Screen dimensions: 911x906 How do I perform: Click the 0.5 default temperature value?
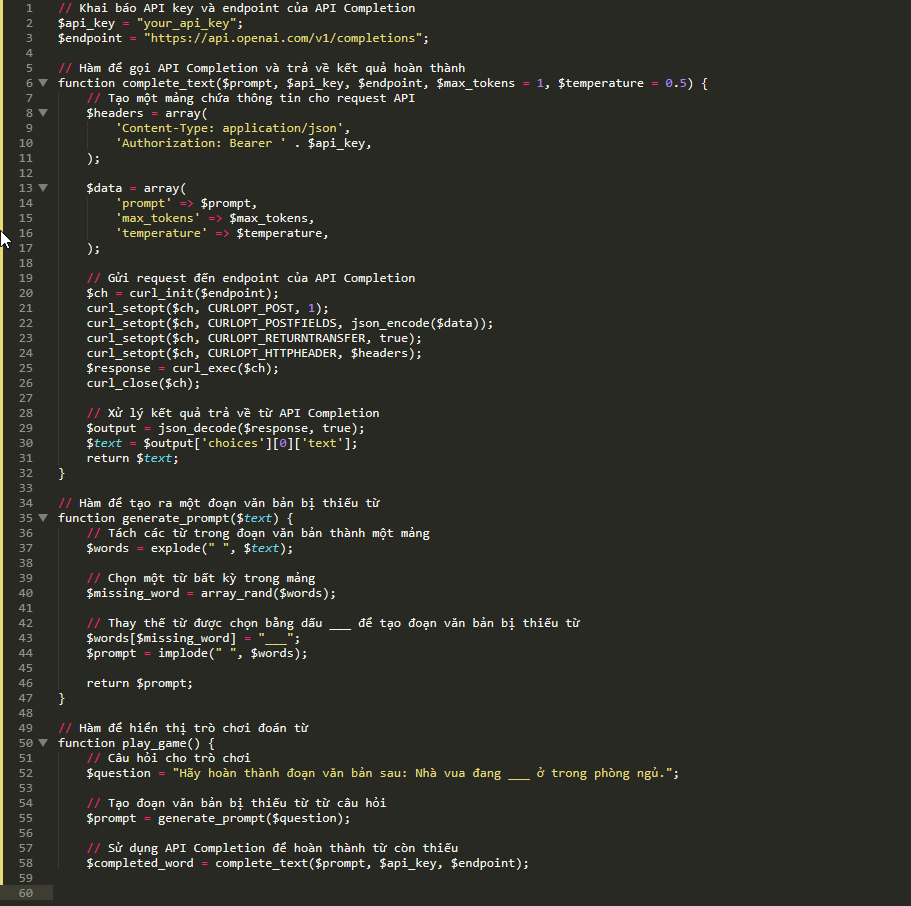point(676,83)
